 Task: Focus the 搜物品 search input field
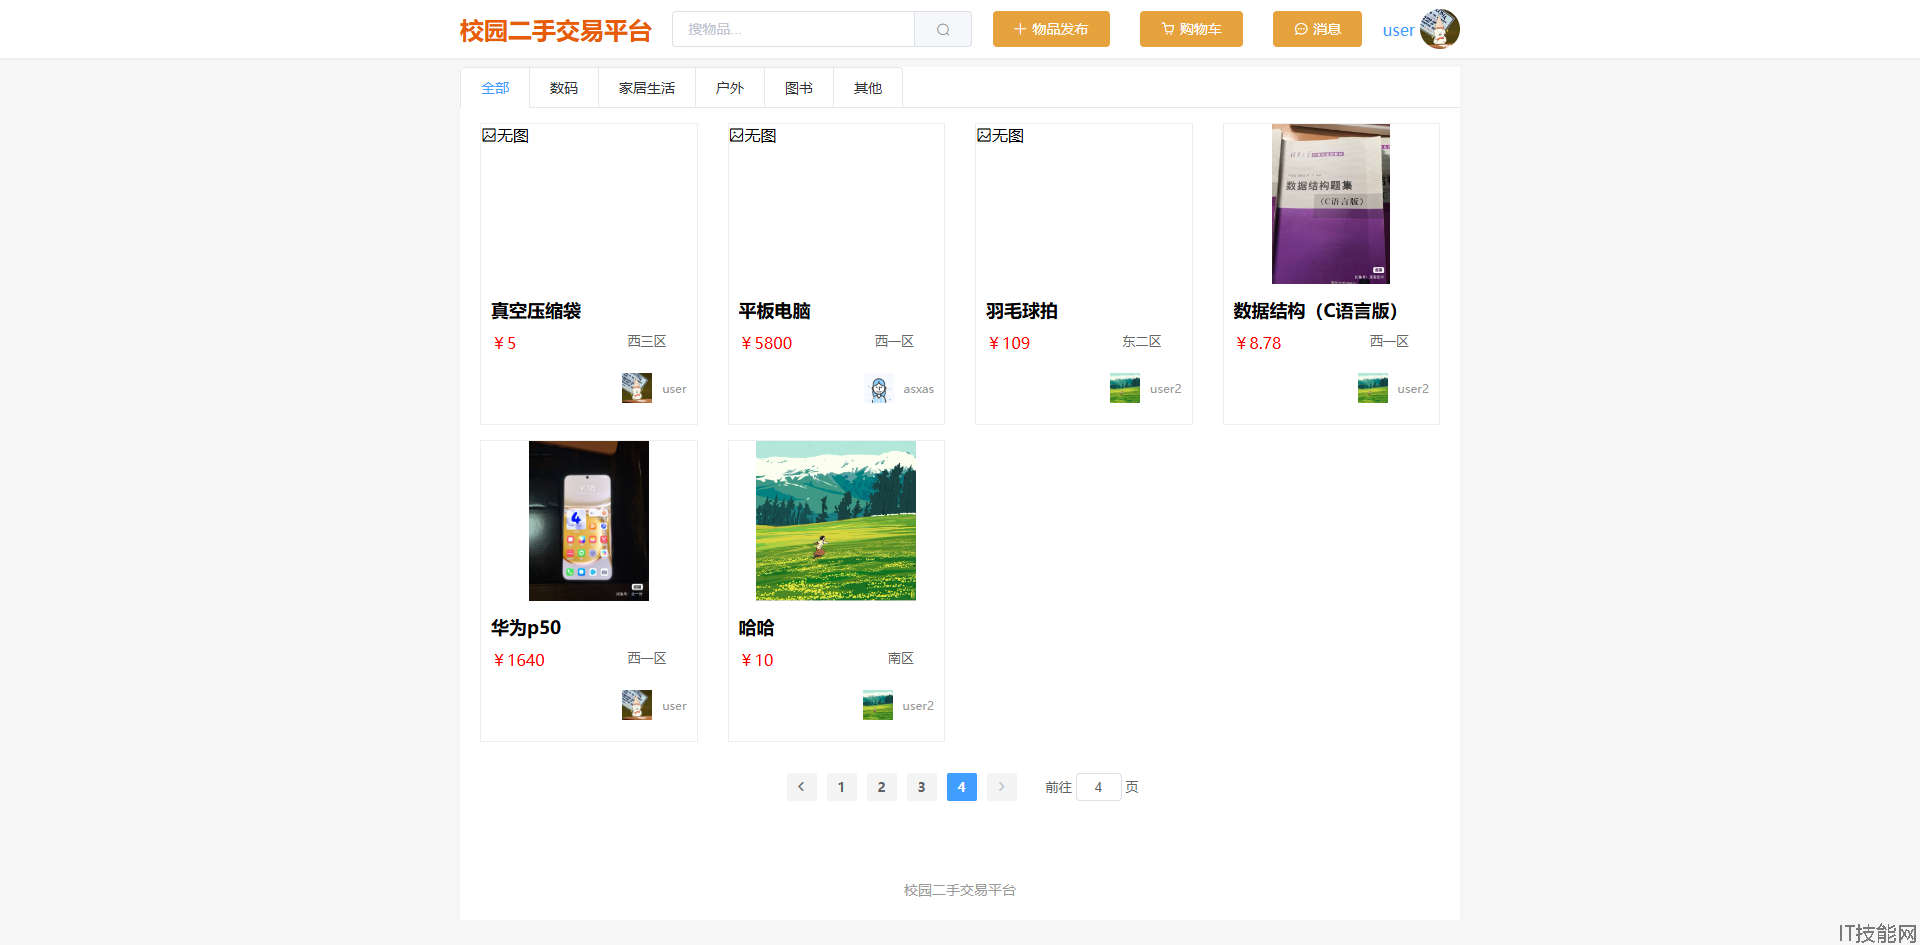point(794,29)
